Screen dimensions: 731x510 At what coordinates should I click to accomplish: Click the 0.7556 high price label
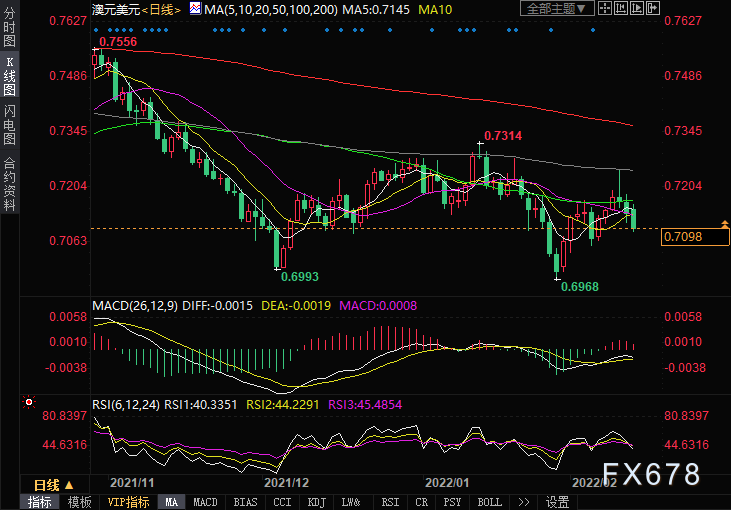point(118,42)
